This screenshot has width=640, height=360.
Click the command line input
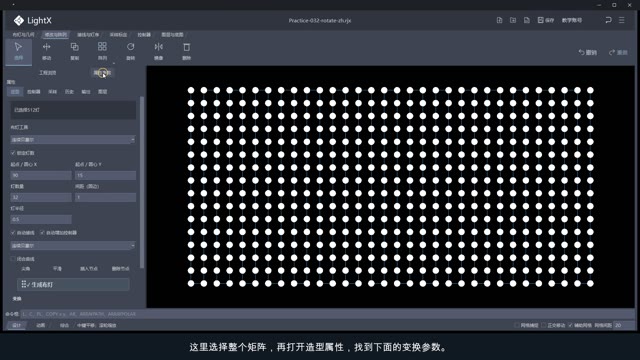327,314
